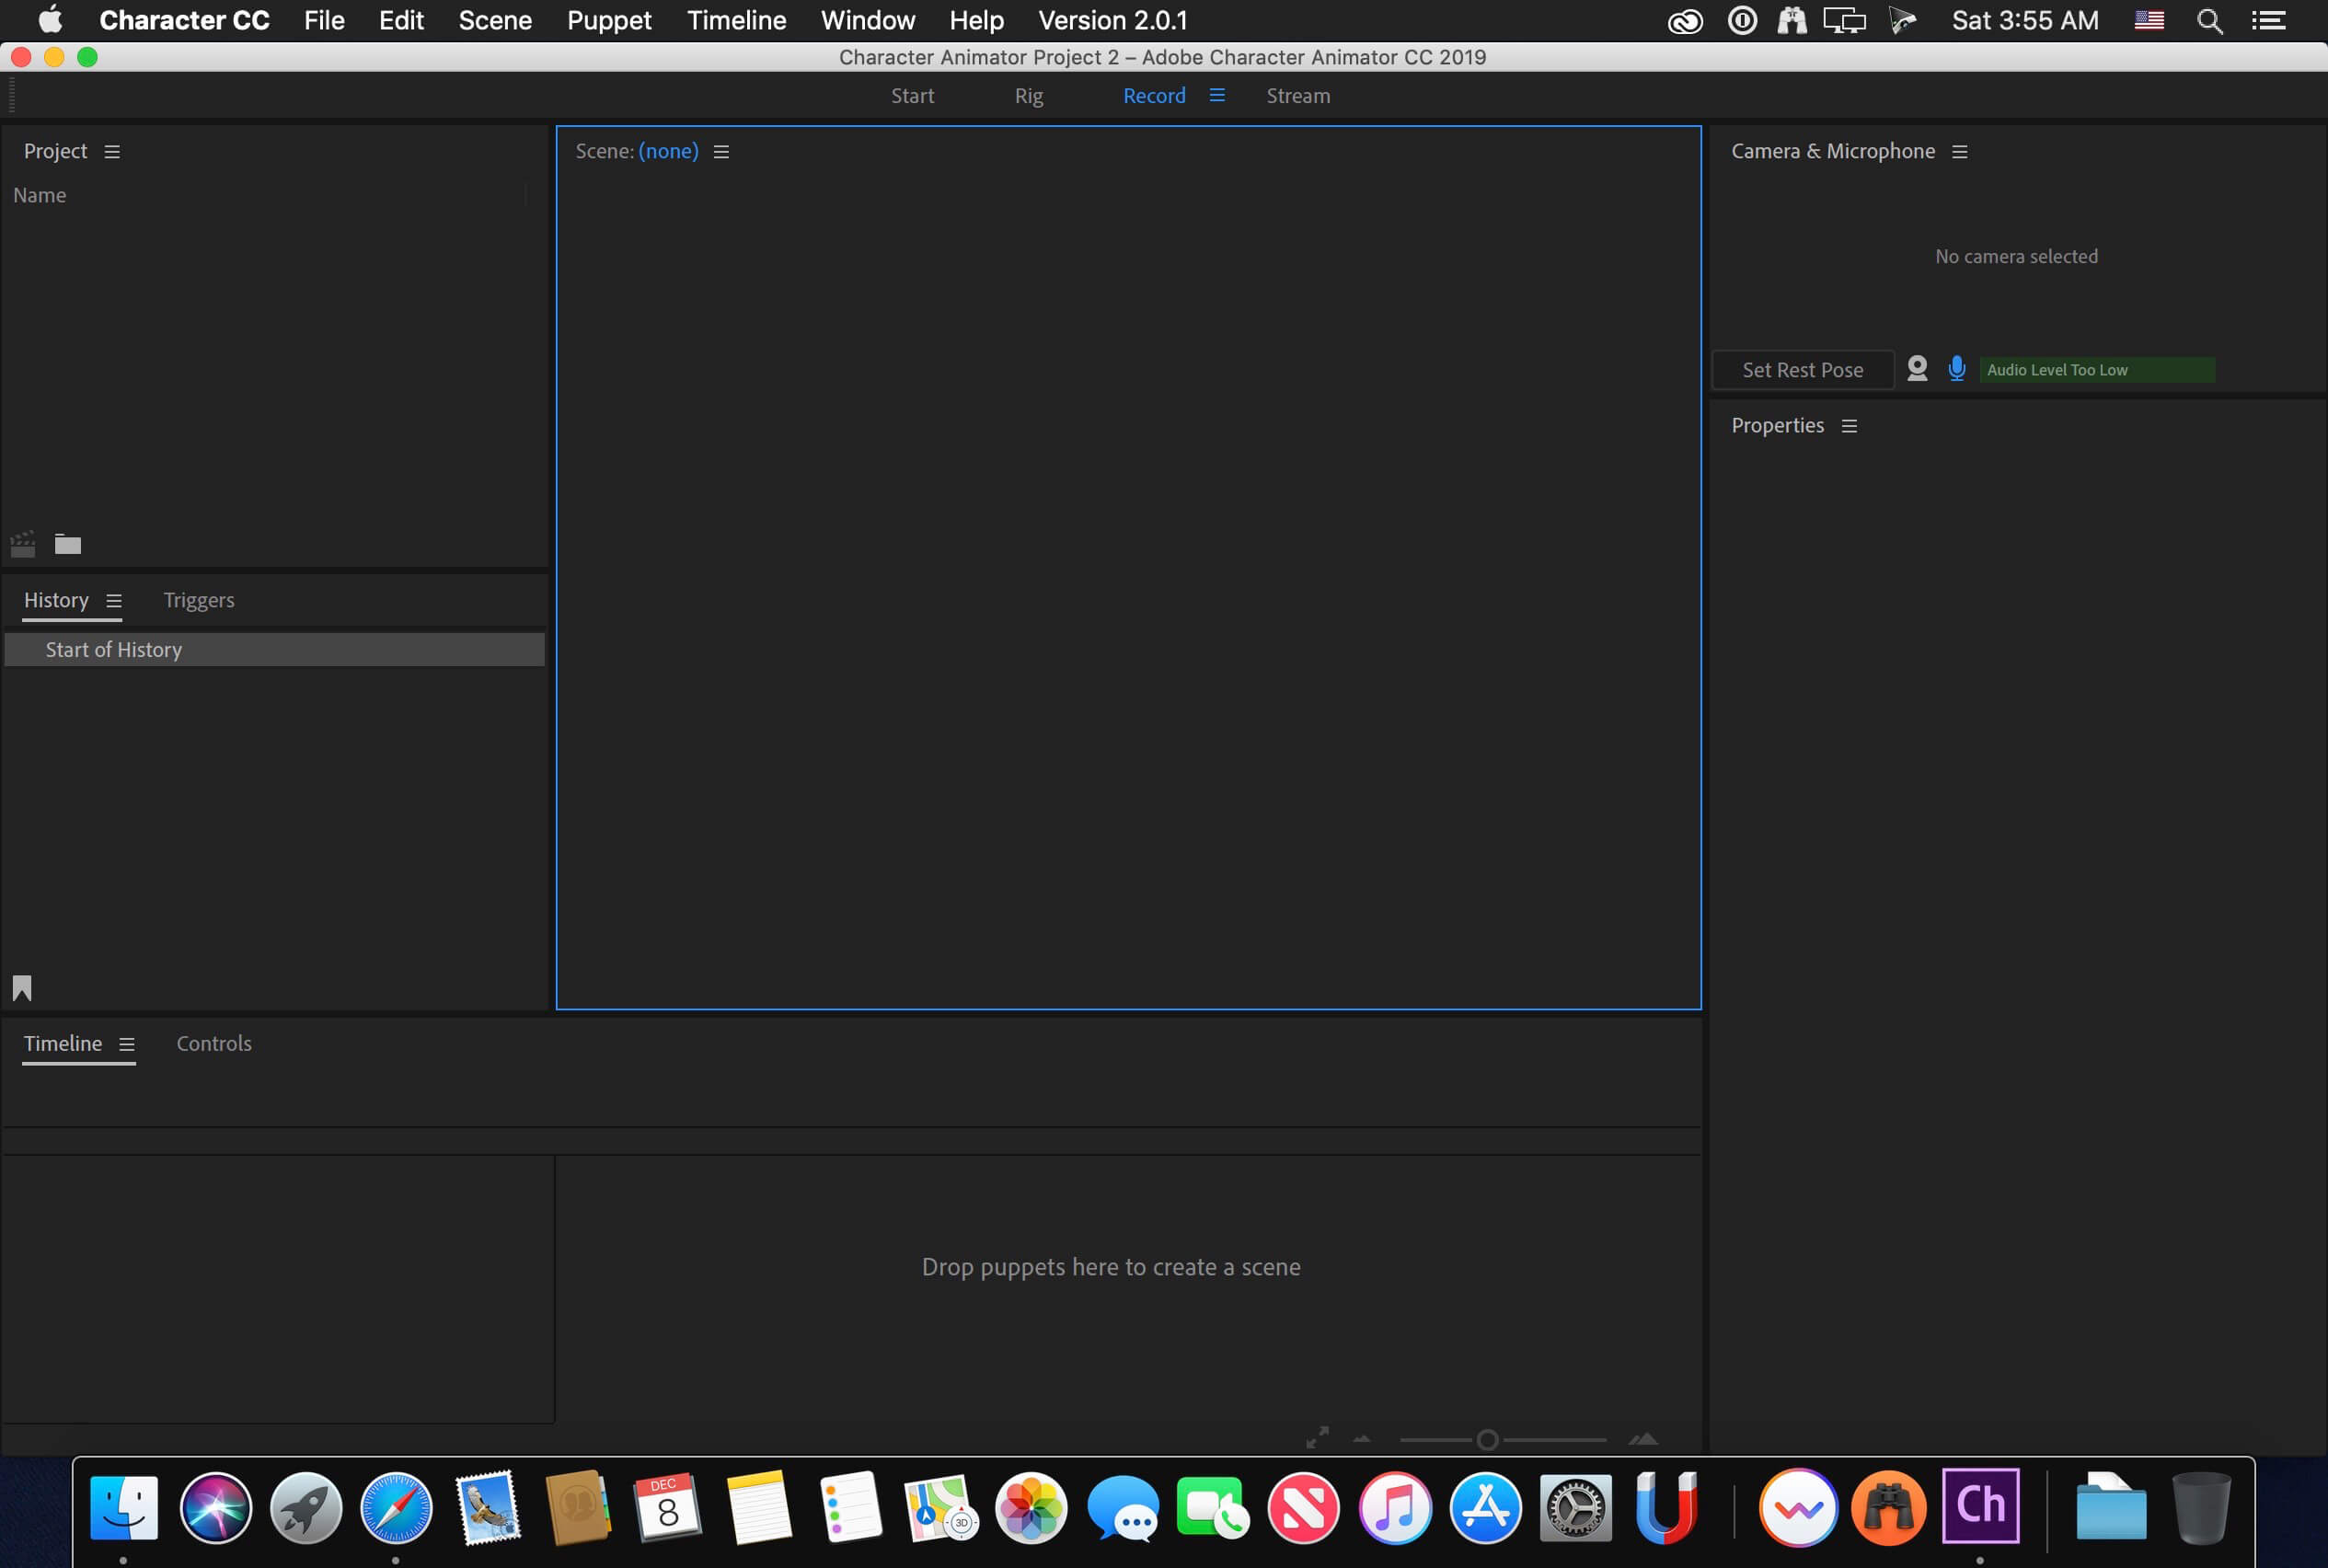Click the Name column header

(x=40, y=196)
